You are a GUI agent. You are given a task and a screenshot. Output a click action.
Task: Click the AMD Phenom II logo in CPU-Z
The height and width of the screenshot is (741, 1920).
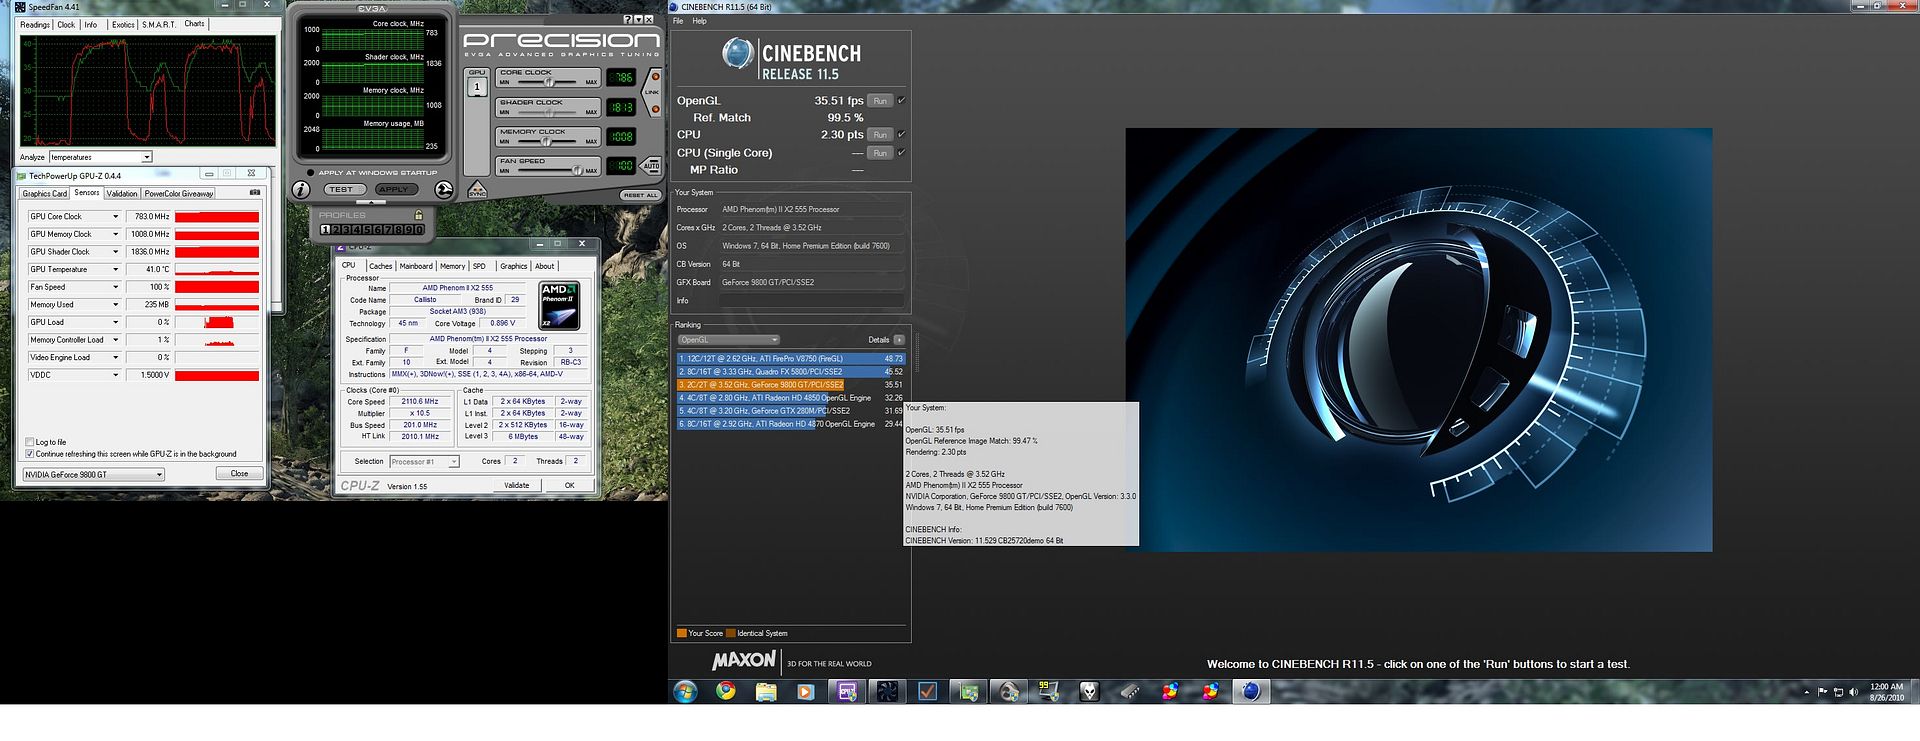point(559,306)
